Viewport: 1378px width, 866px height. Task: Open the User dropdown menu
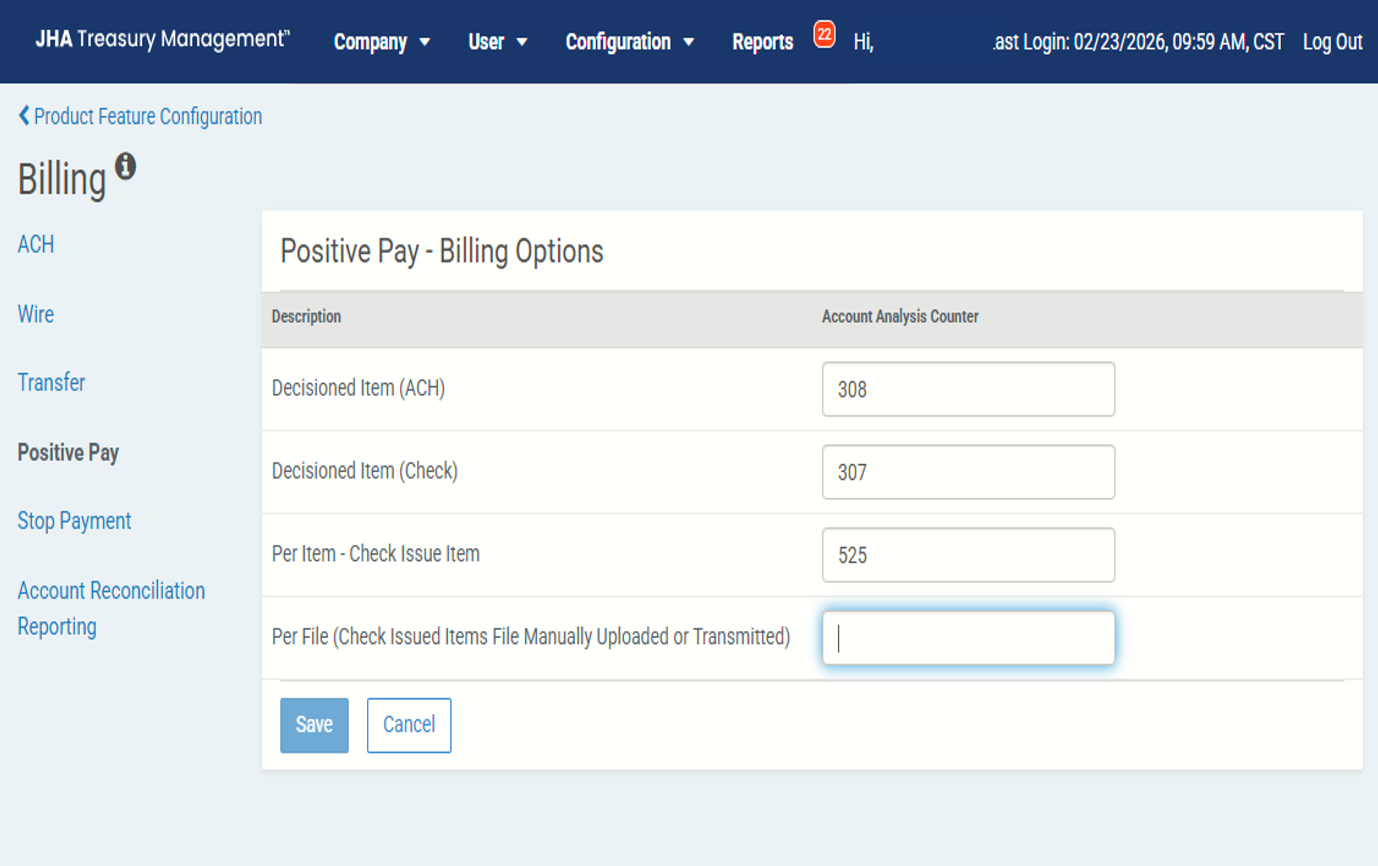pos(497,42)
